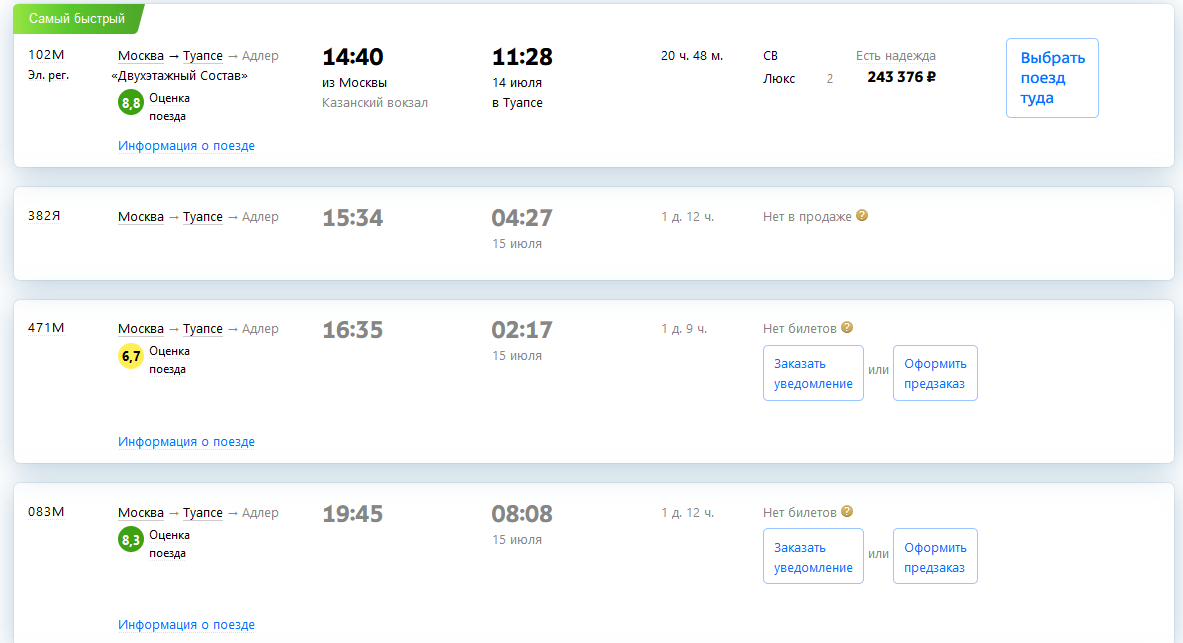Click the yellow 6,7 rating badge

point(131,356)
